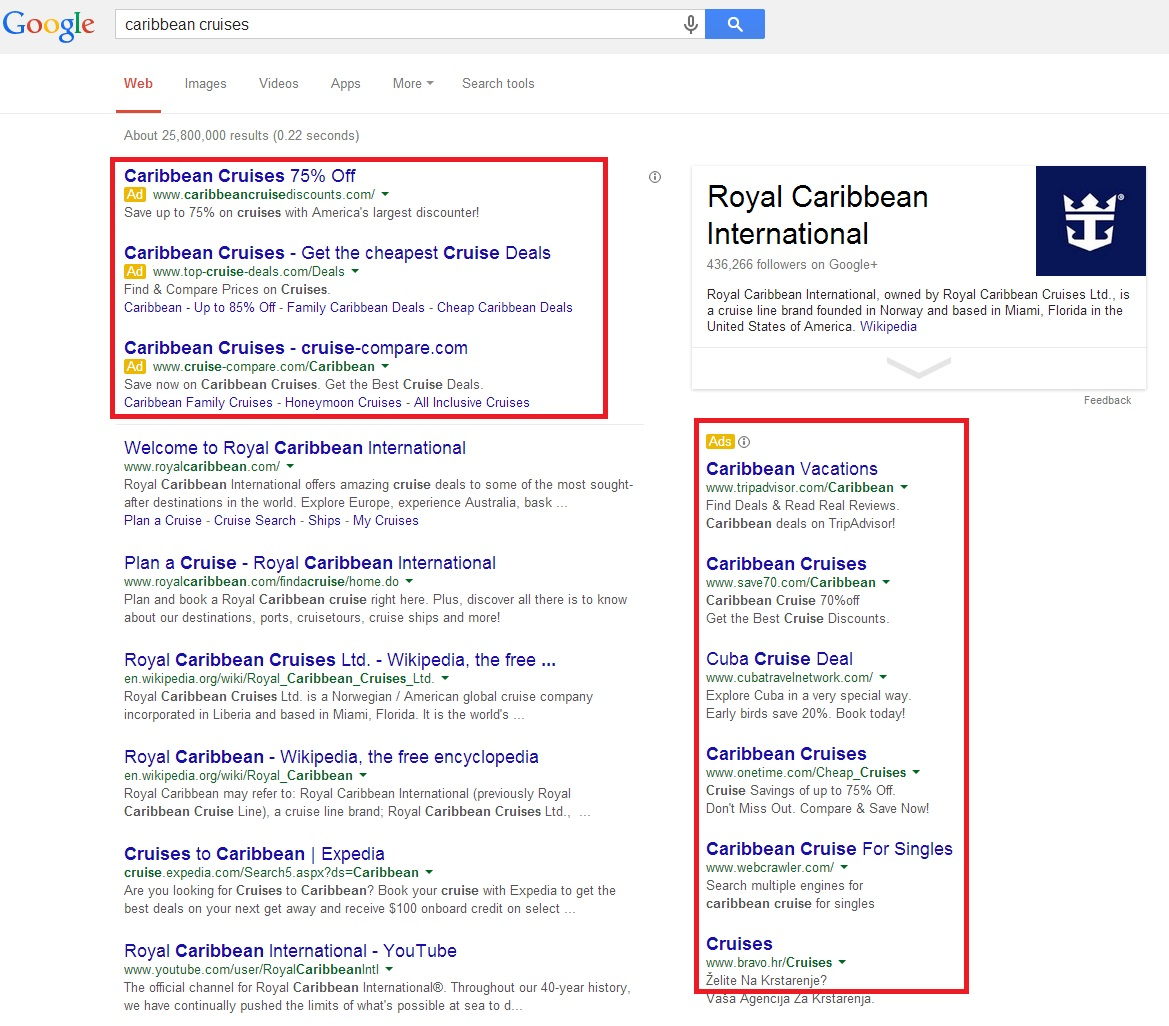Expand the Royal Caribbean knowledge panel chevron
The height and width of the screenshot is (1026, 1169).
[x=917, y=369]
